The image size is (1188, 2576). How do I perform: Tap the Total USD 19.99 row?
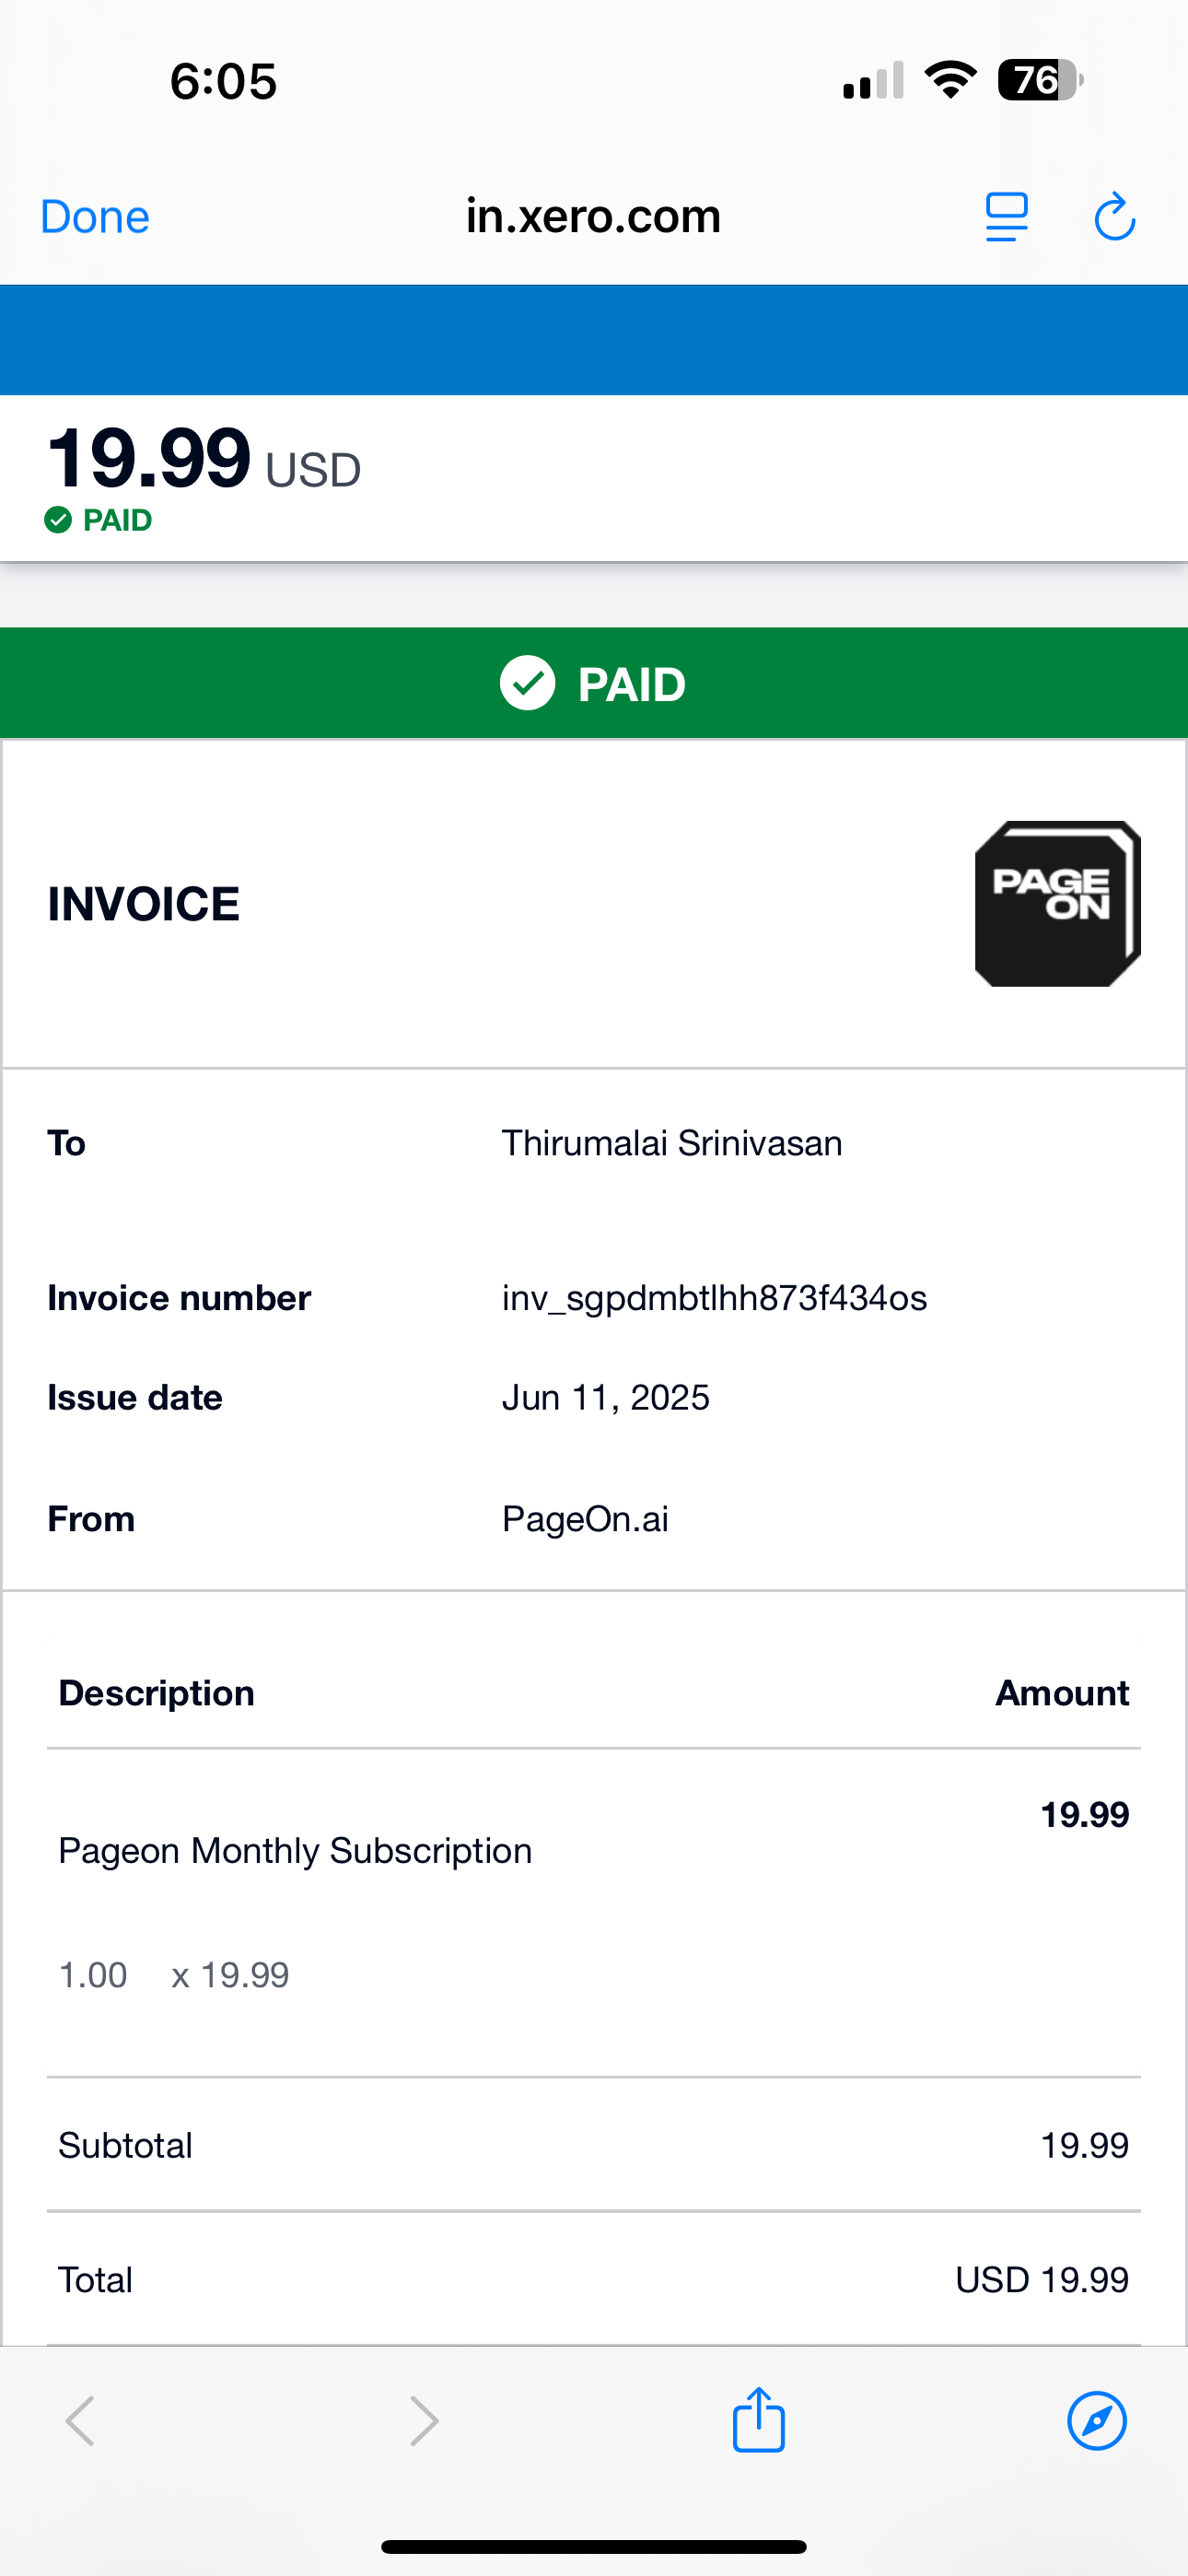[x=594, y=2280]
